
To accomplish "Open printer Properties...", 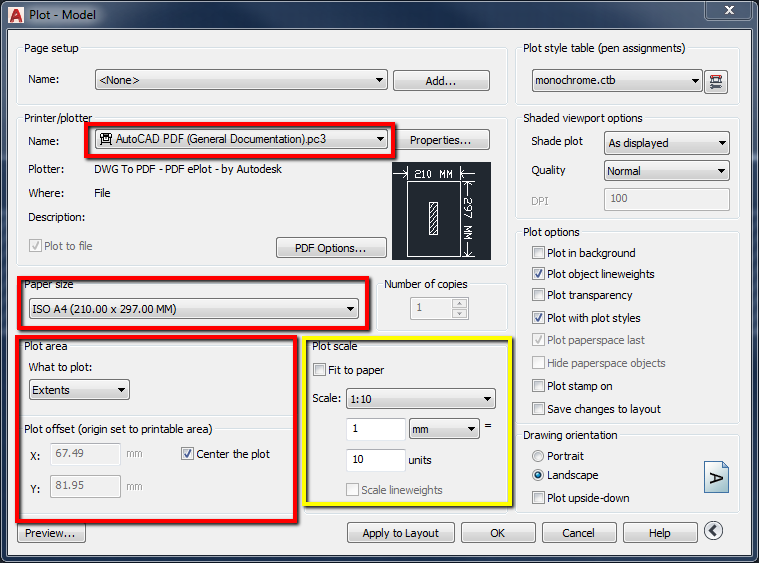I will [440, 140].
